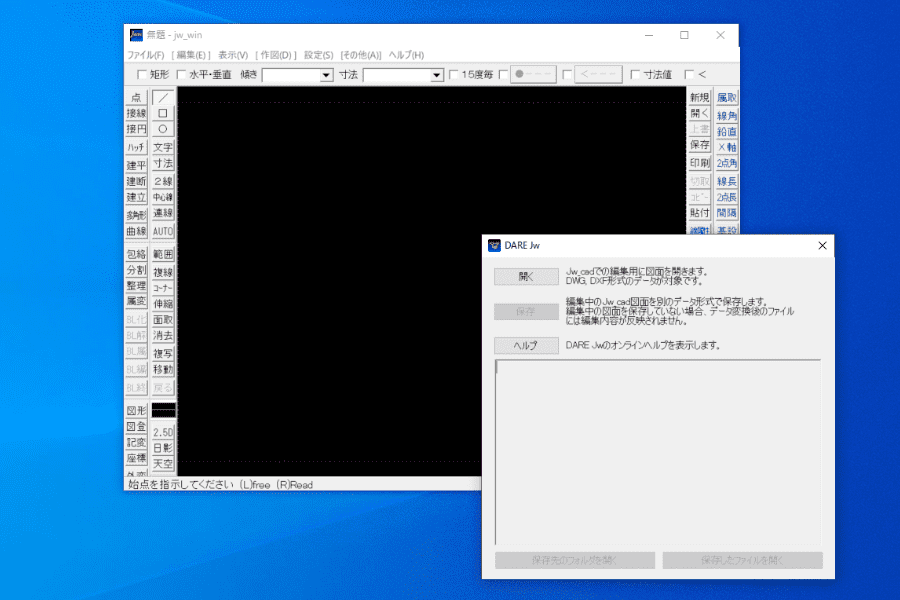The width and height of the screenshot is (900, 600).
Task: Select the 伸縮 extend/trim tool
Action: 163,303
